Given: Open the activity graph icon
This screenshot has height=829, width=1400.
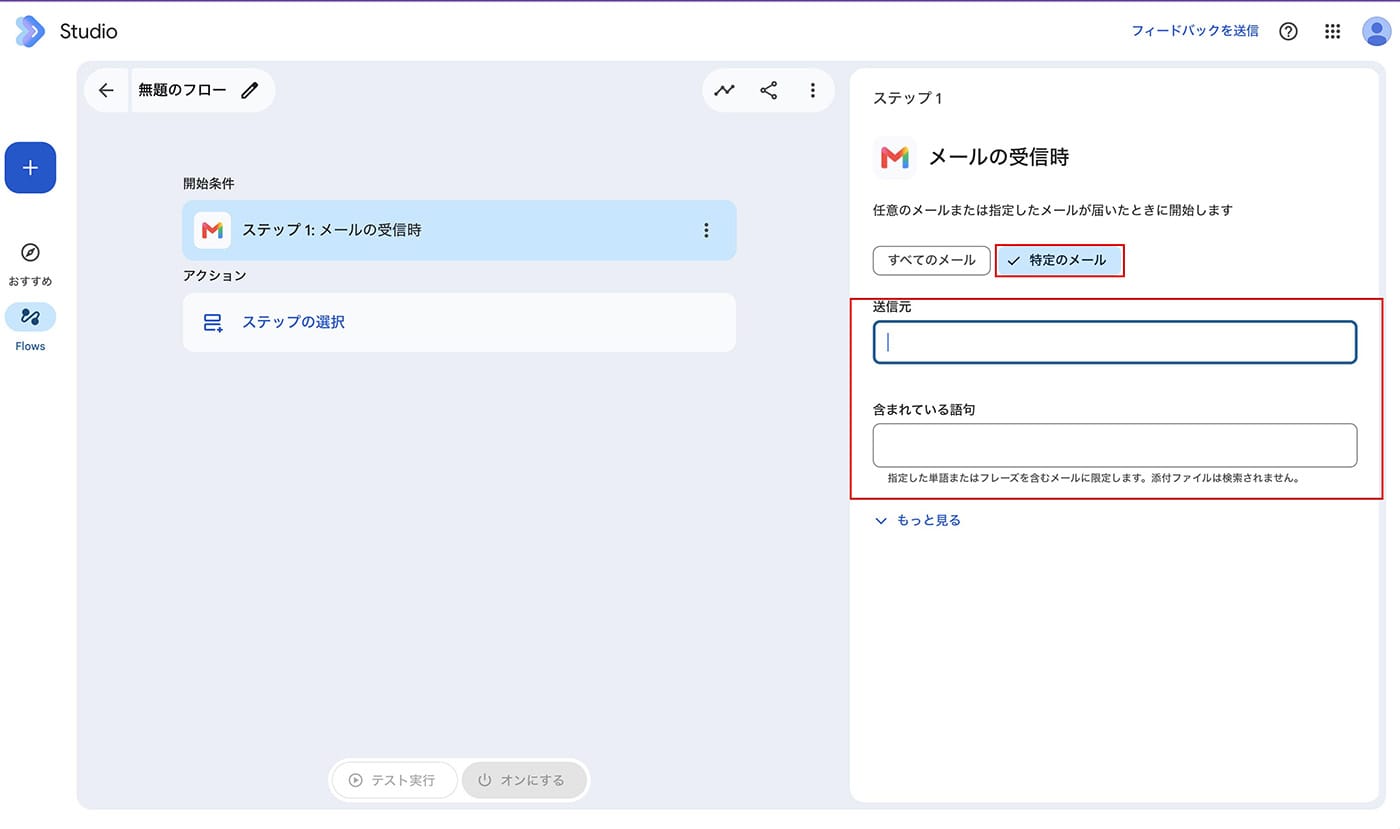Looking at the screenshot, I should tap(725, 90).
